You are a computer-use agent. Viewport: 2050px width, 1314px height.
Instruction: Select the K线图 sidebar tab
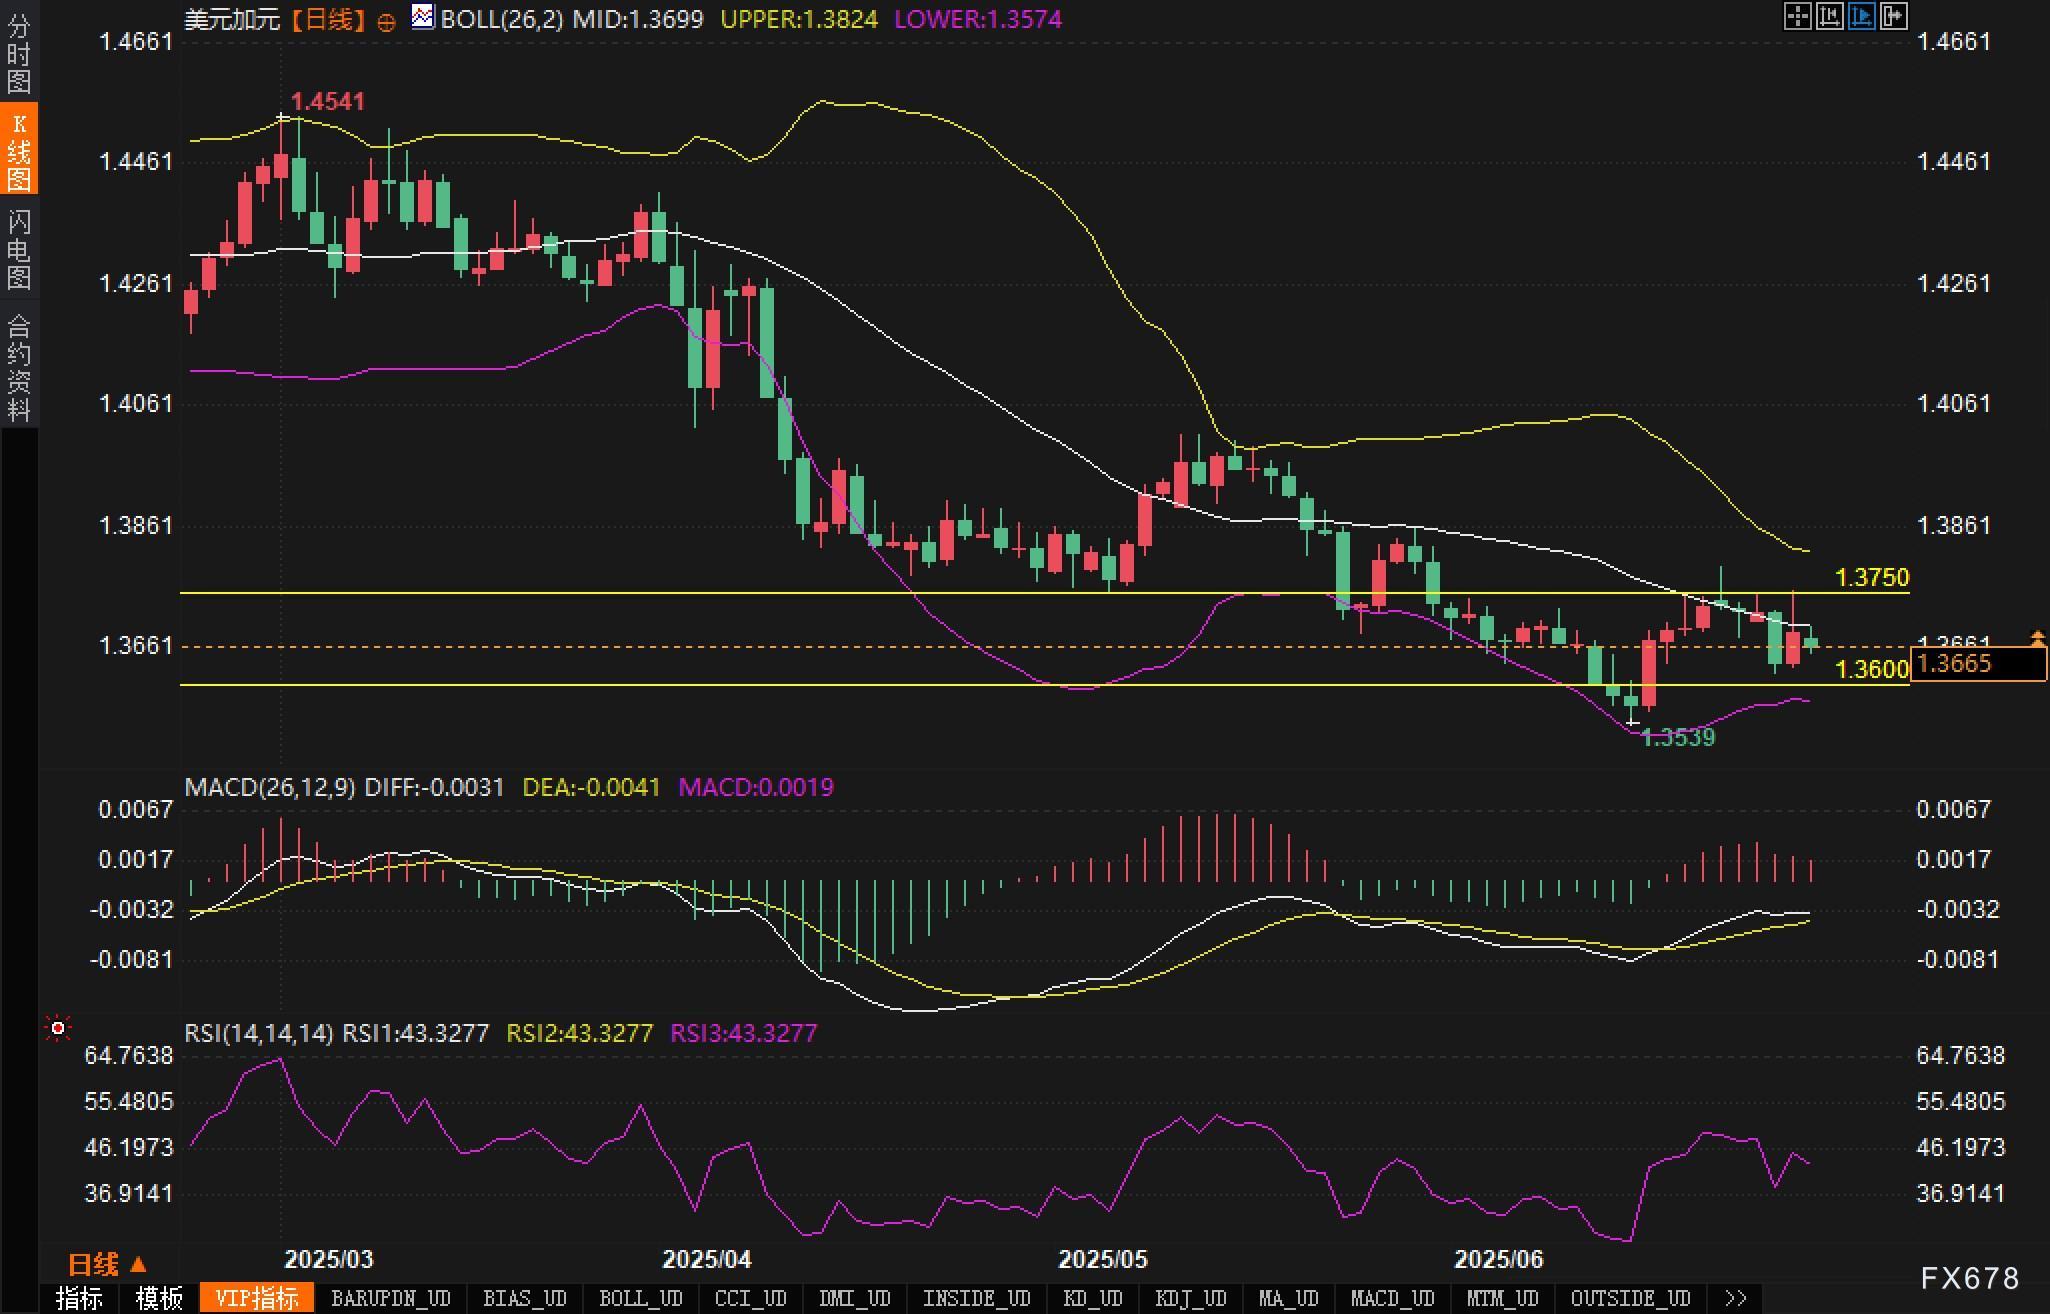[x=19, y=150]
